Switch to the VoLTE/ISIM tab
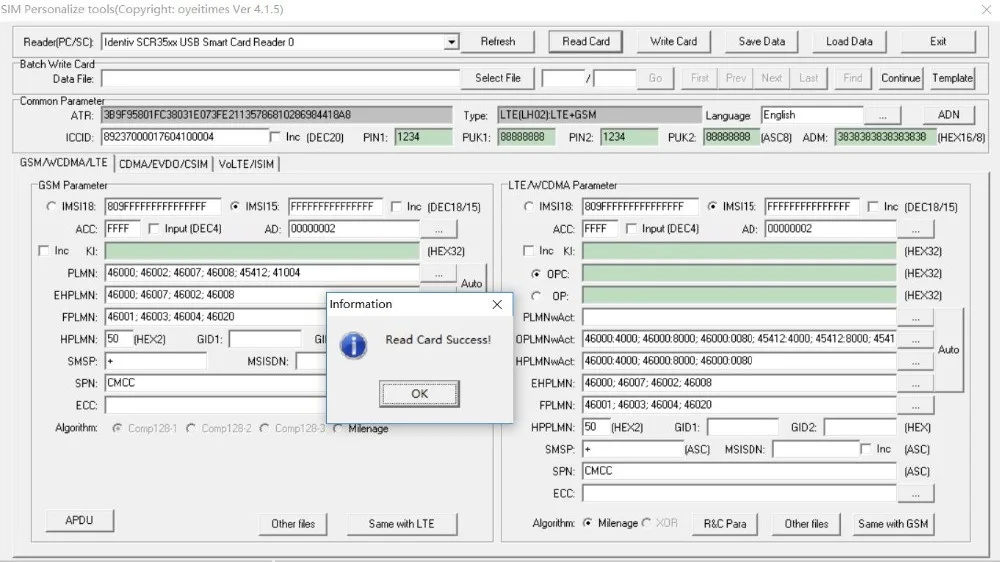The height and width of the screenshot is (562, 1000). pyautogui.click(x=246, y=164)
